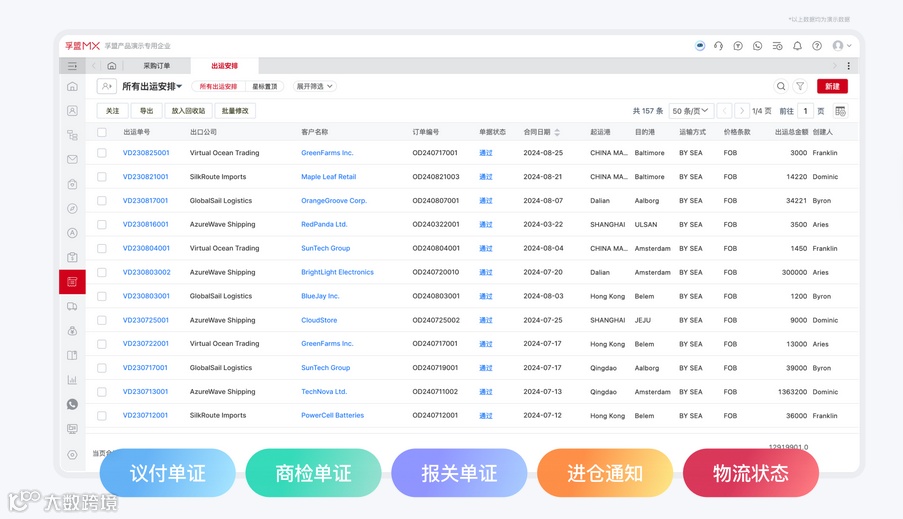The height and width of the screenshot is (519, 903).
Task: Check the row VD230821001 checkbox
Action: tap(102, 177)
